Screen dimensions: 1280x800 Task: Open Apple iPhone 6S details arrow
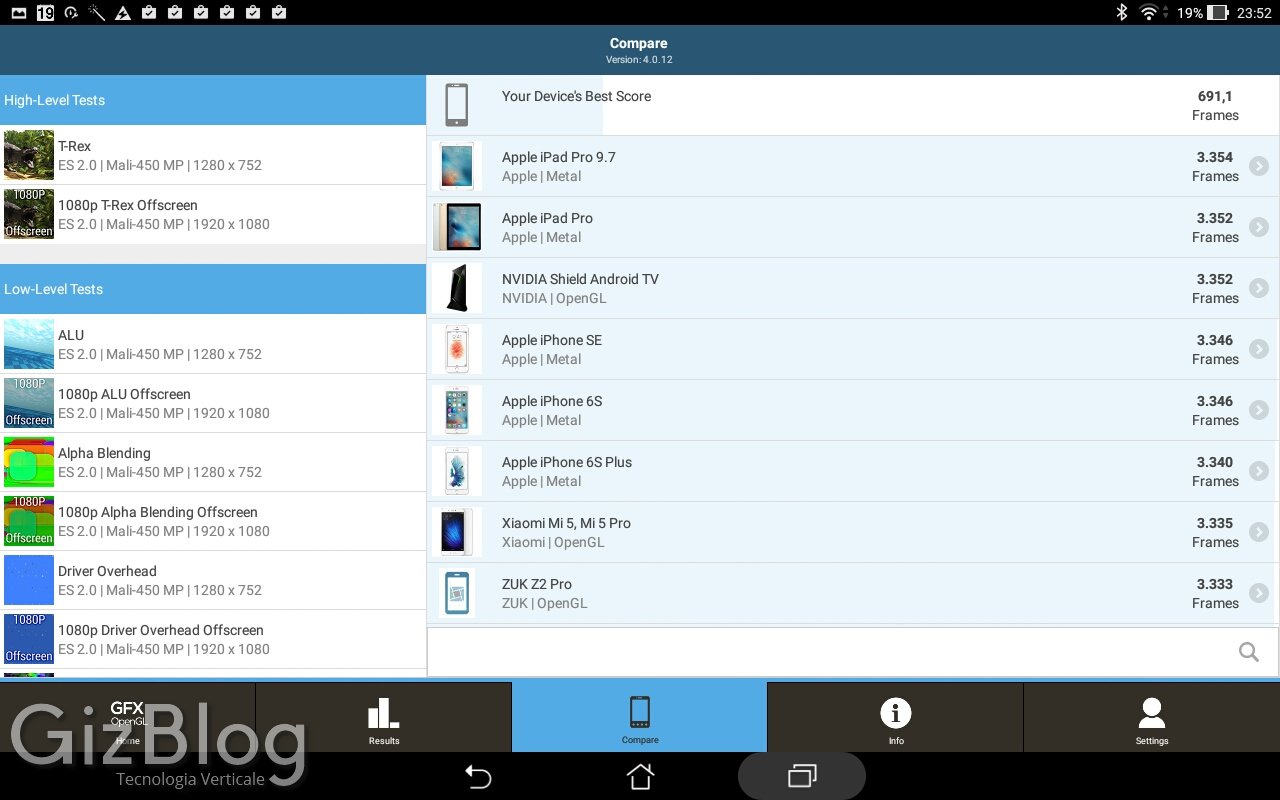[x=1259, y=410]
